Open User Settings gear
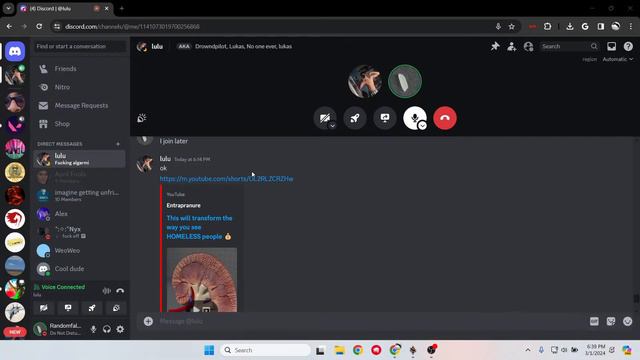This screenshot has height=360, width=640. 120,329
